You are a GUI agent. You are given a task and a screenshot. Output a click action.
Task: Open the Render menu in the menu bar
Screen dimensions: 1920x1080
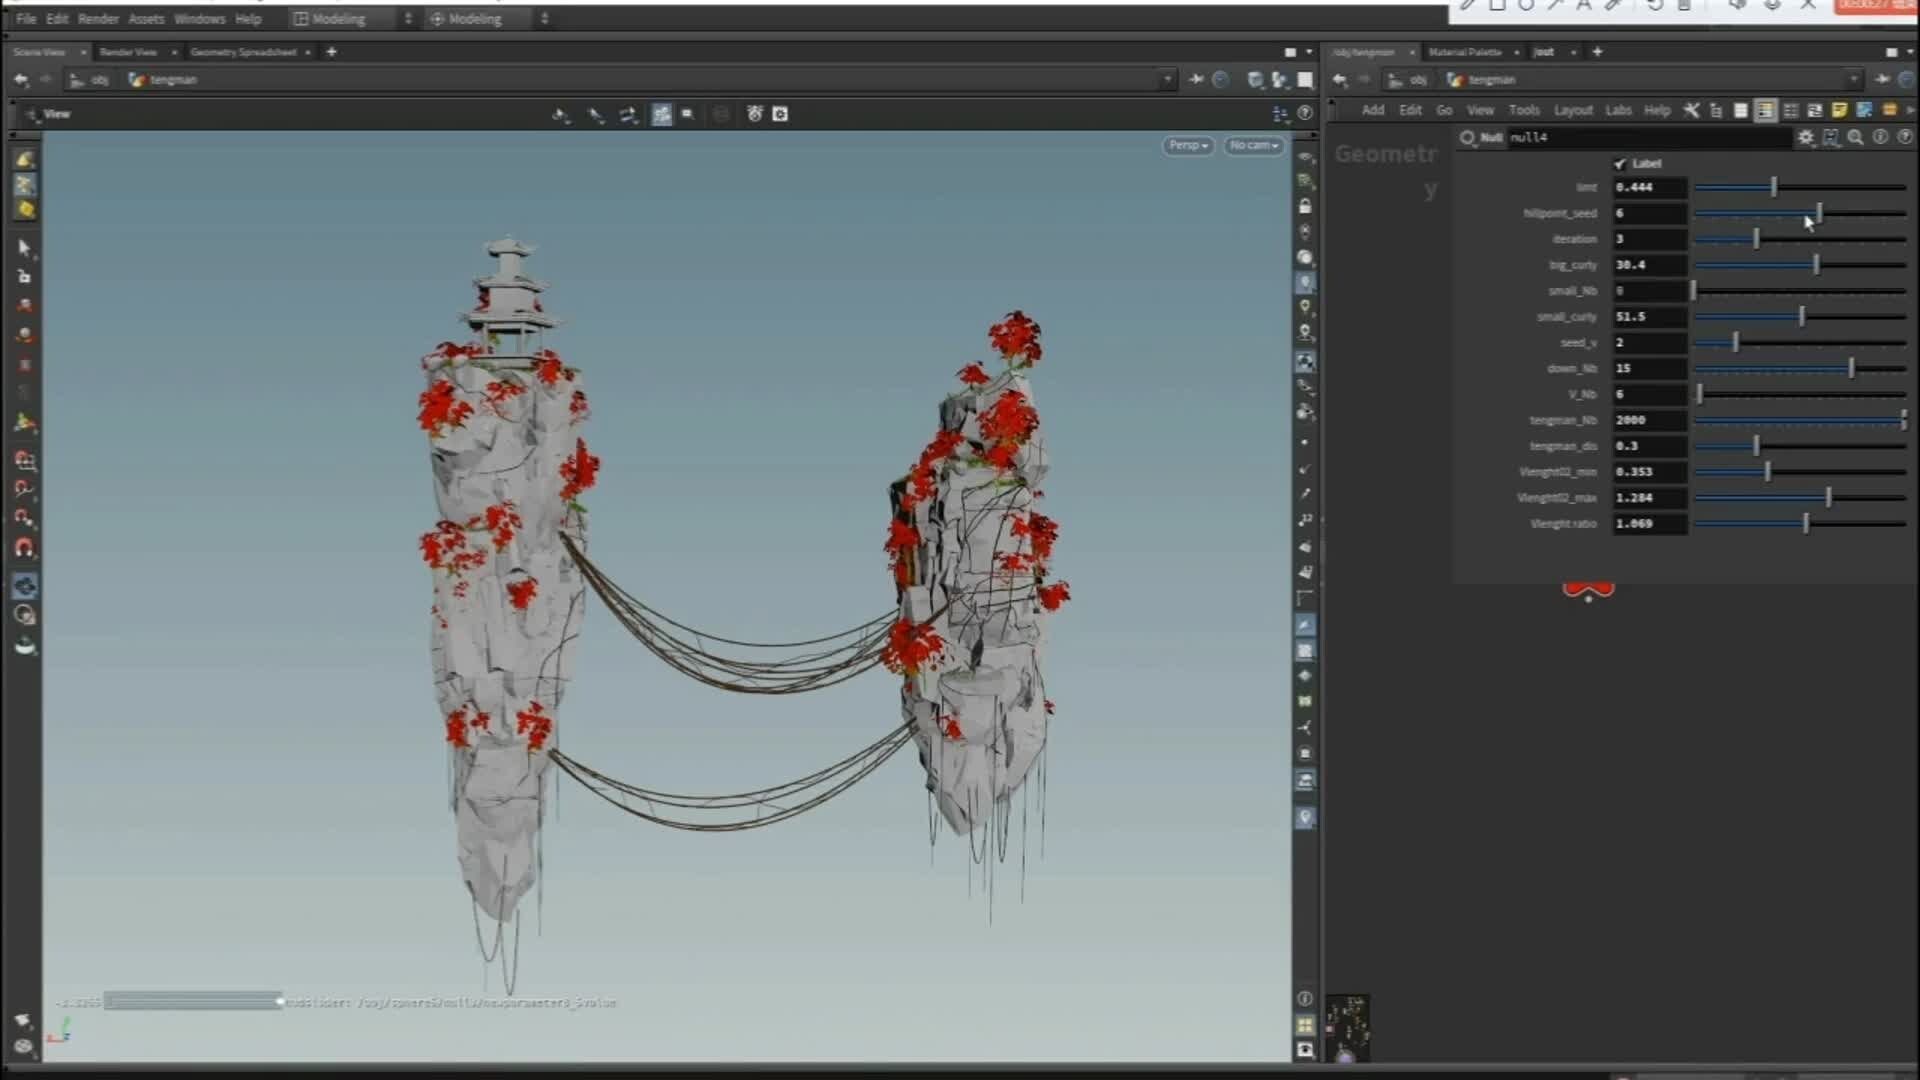pyautogui.click(x=98, y=18)
